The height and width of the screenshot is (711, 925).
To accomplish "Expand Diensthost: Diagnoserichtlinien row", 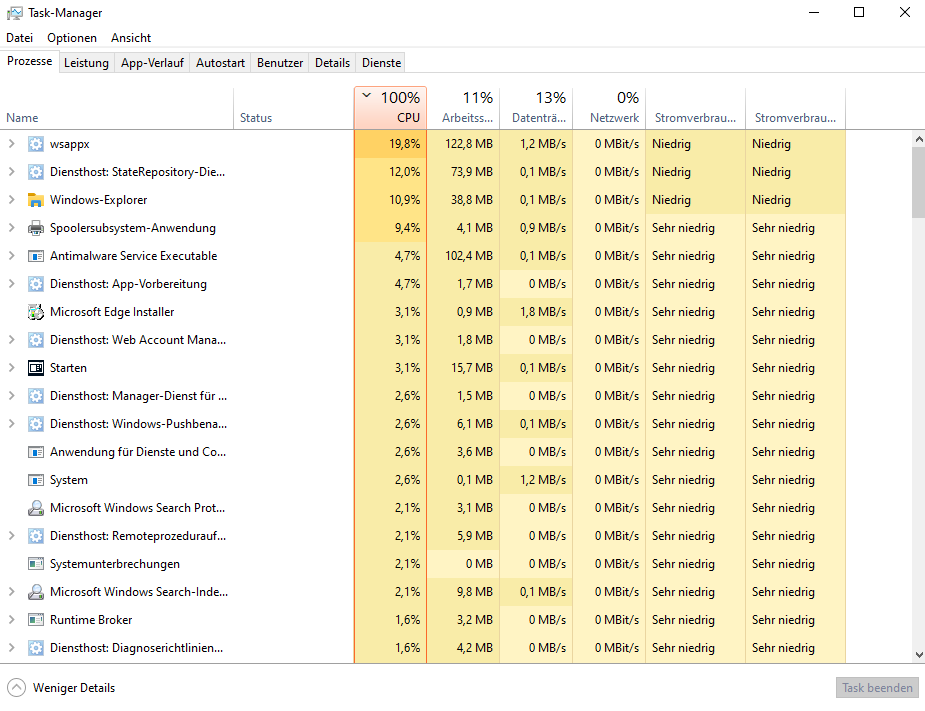I will click(x=11, y=648).
